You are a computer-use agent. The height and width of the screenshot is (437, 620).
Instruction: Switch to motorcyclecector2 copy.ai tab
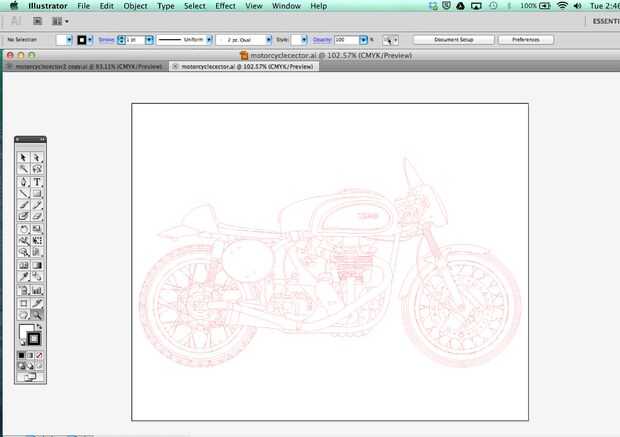[x=86, y=66]
